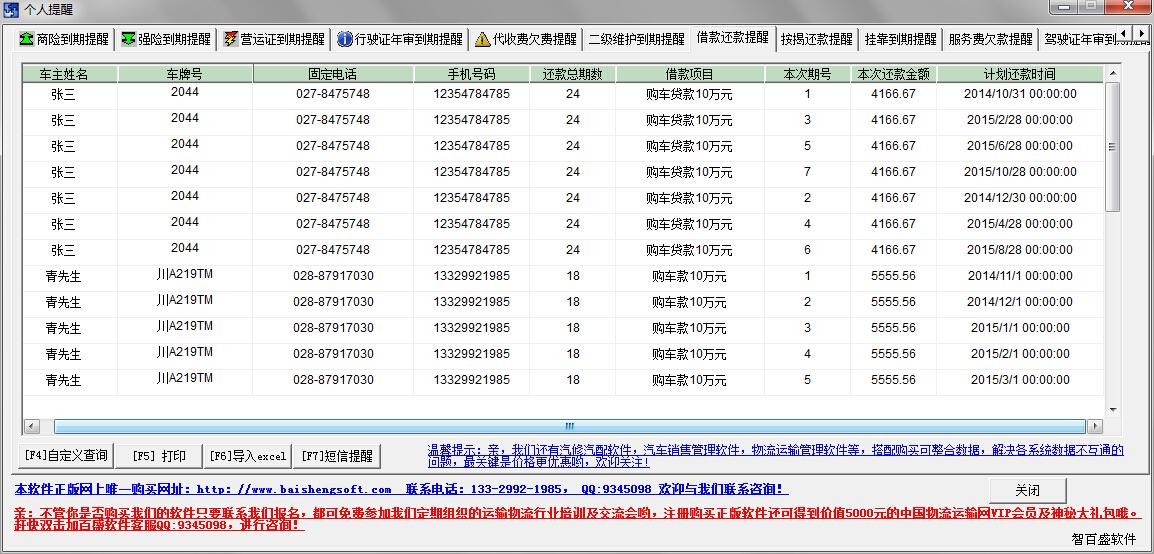Click 12354784785 in the 2015/4/28 row
Viewport: 1154px width, 554px height.
tap(471, 224)
